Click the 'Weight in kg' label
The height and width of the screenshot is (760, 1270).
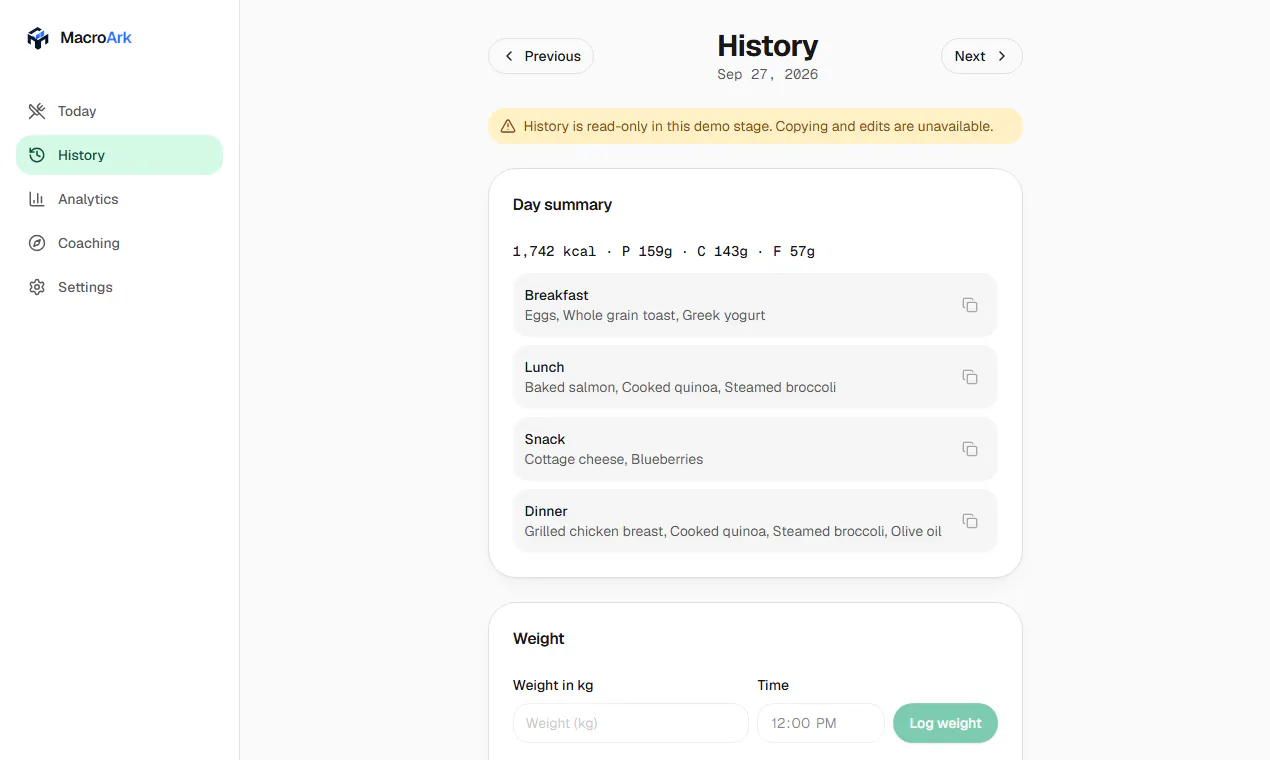click(x=553, y=685)
